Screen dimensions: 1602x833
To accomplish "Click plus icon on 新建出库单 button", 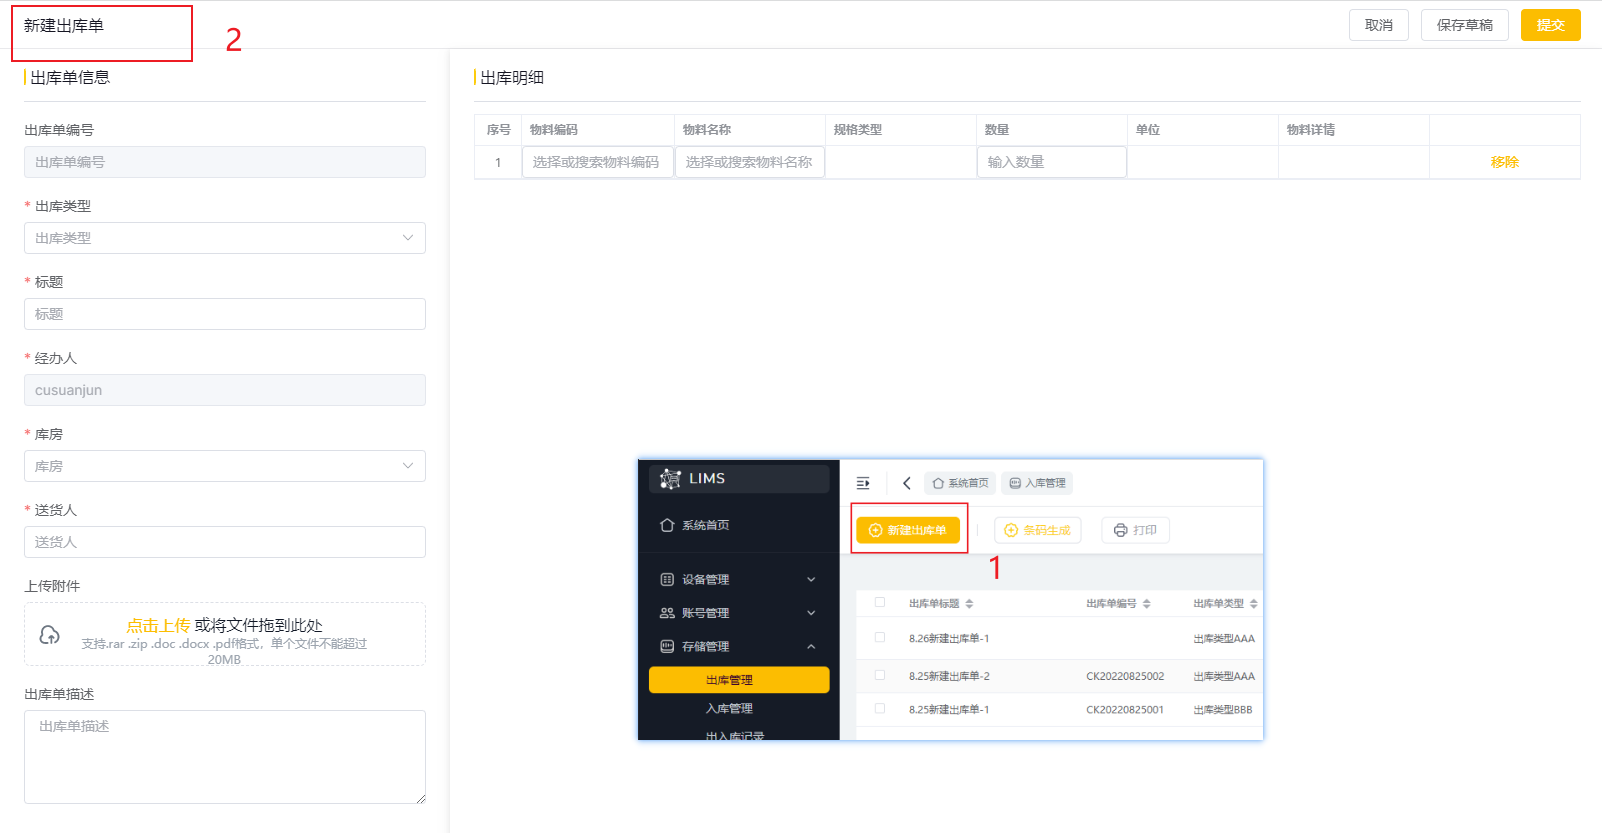I will tap(875, 530).
